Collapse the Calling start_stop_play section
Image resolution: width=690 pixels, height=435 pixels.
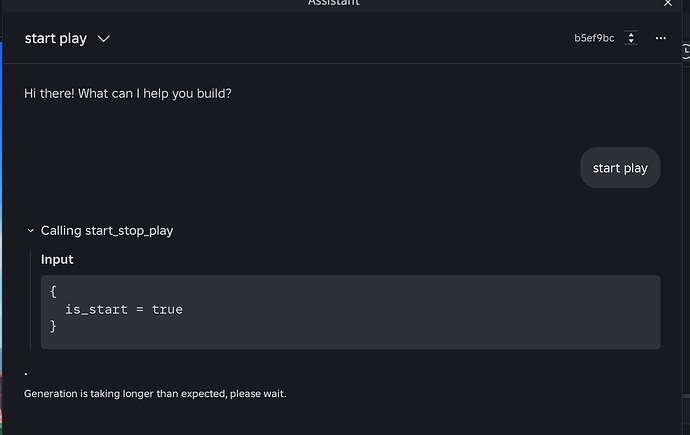[30, 230]
